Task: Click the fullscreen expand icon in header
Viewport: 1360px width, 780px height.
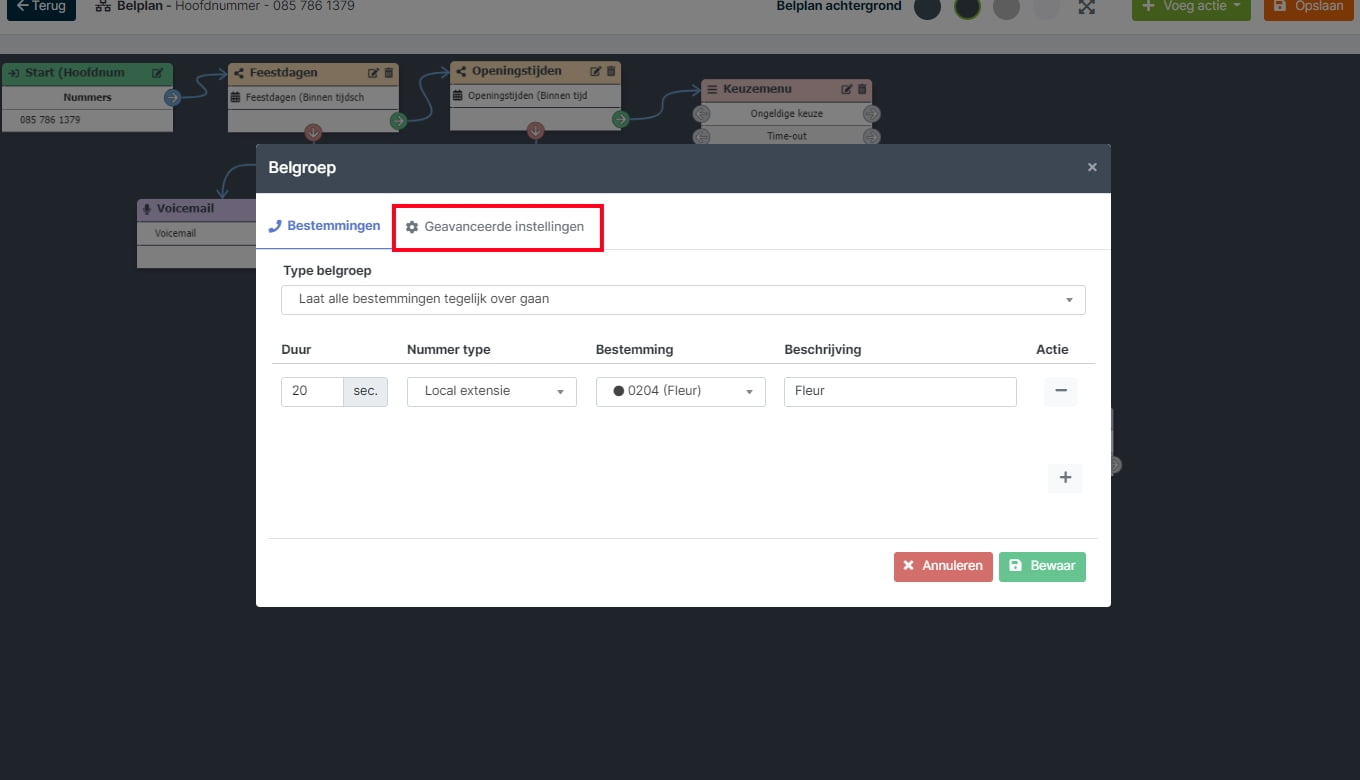Action: pyautogui.click(x=1086, y=7)
